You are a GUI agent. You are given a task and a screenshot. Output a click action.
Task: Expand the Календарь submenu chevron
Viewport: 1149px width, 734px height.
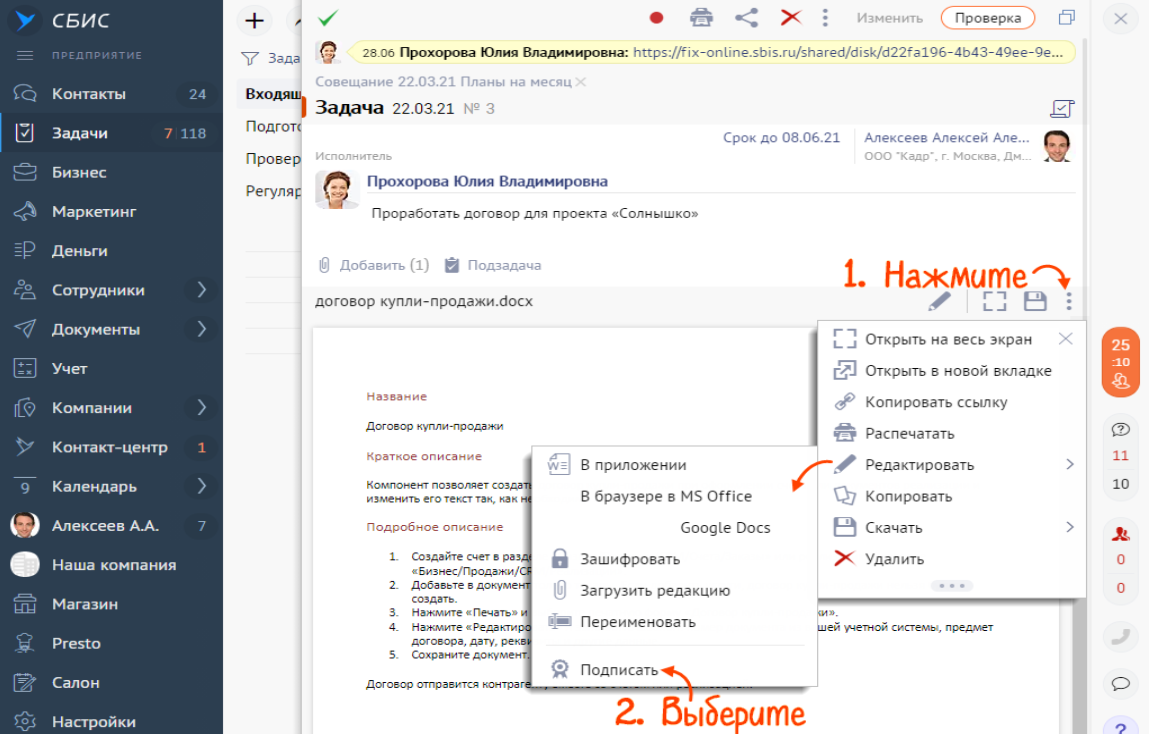202,486
